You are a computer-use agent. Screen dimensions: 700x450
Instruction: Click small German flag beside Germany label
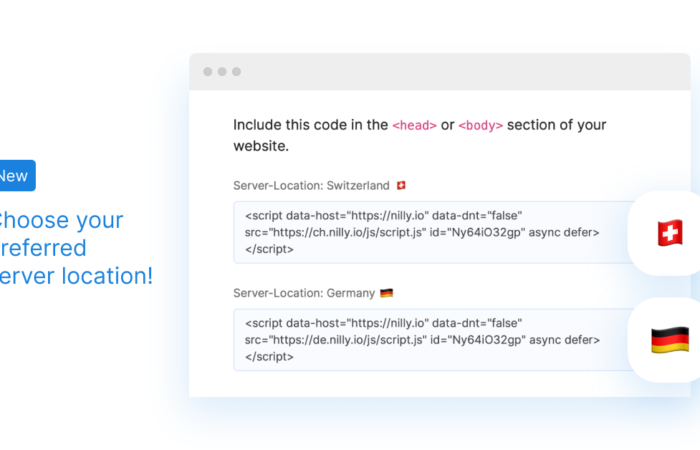coord(387,293)
